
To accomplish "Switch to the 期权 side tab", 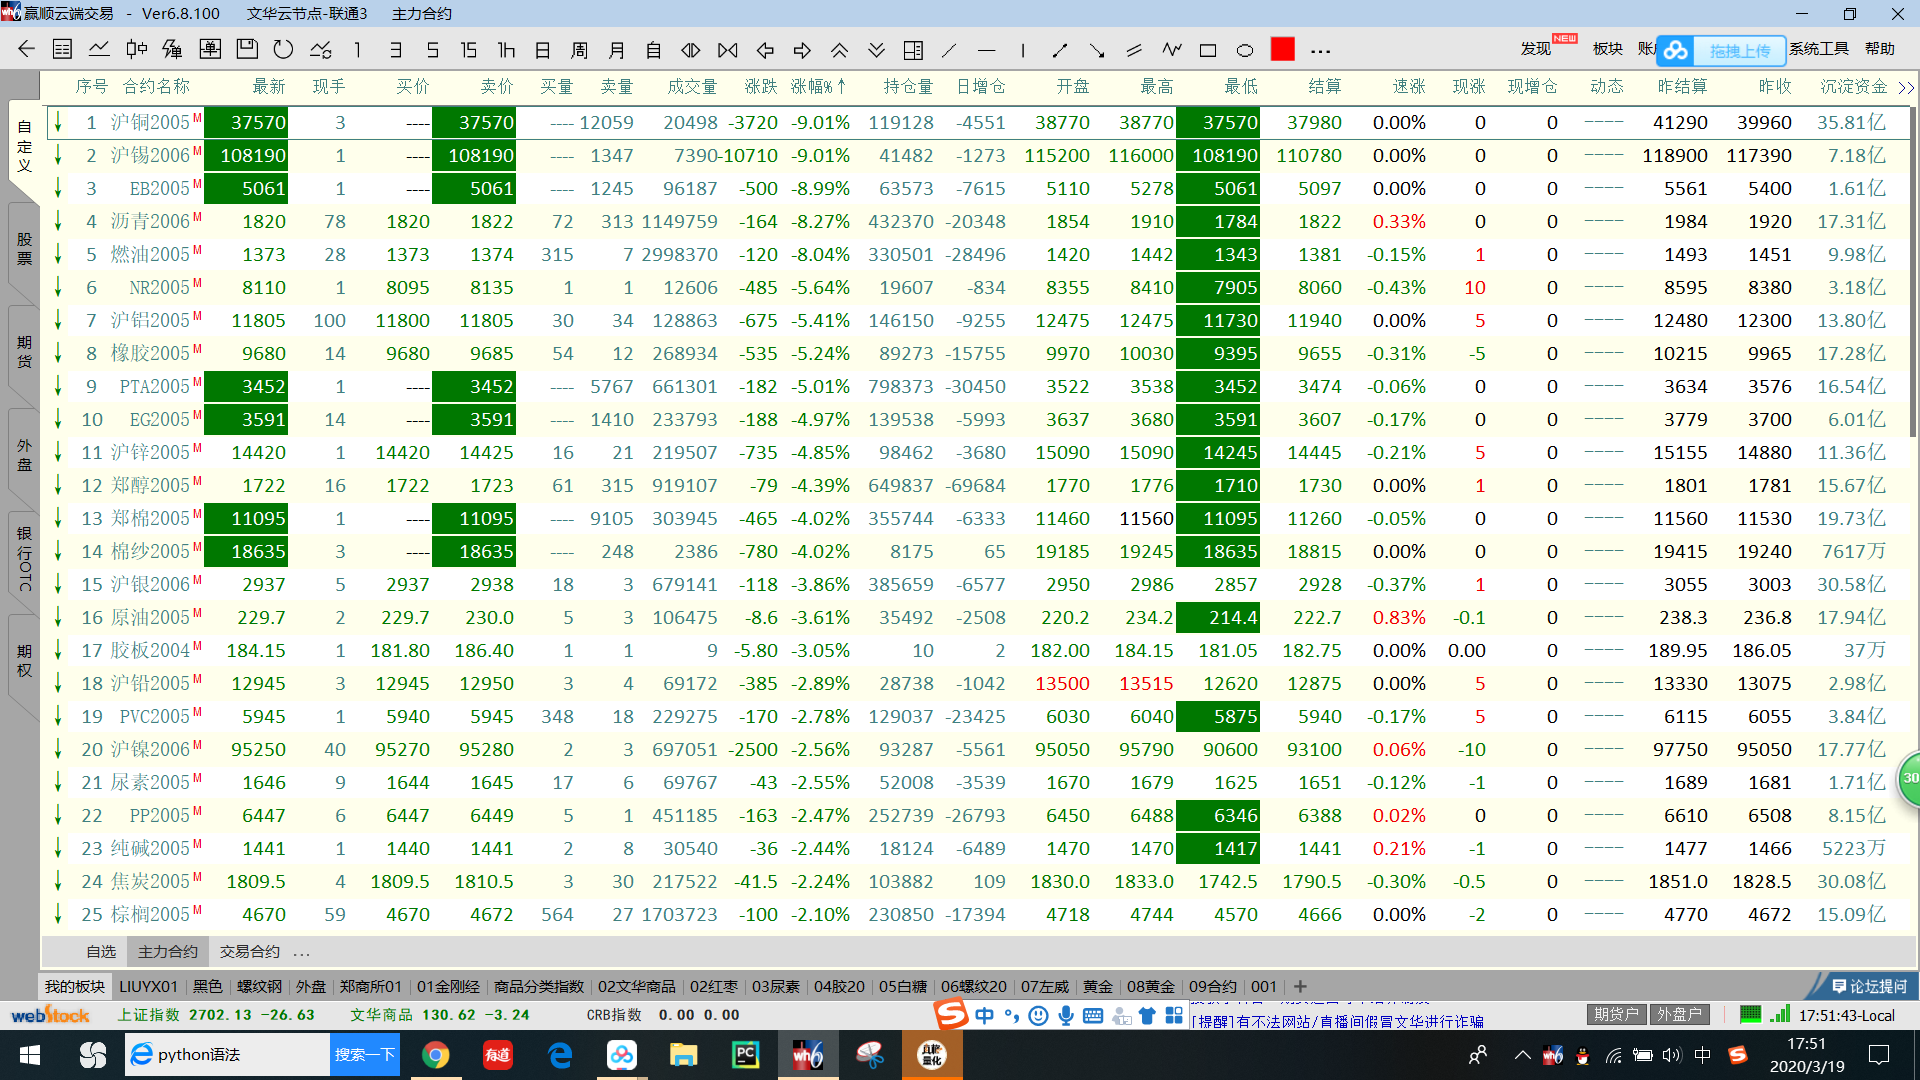I will click(x=24, y=661).
